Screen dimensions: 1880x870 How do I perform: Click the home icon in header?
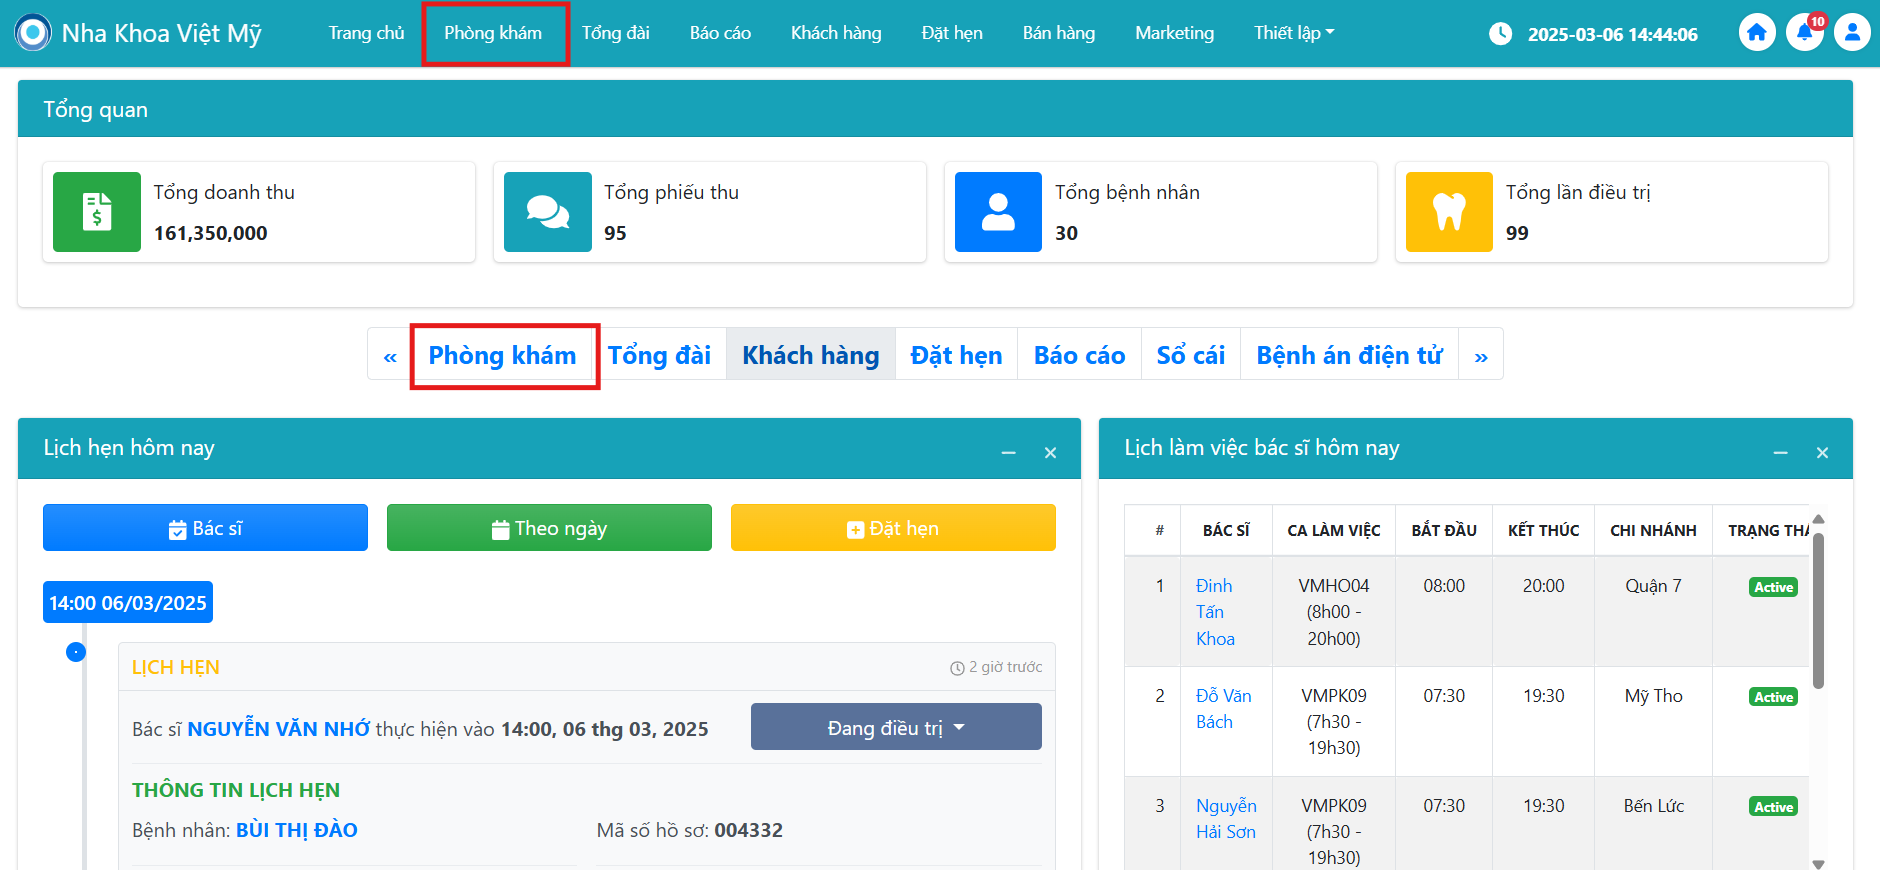pos(1756,33)
